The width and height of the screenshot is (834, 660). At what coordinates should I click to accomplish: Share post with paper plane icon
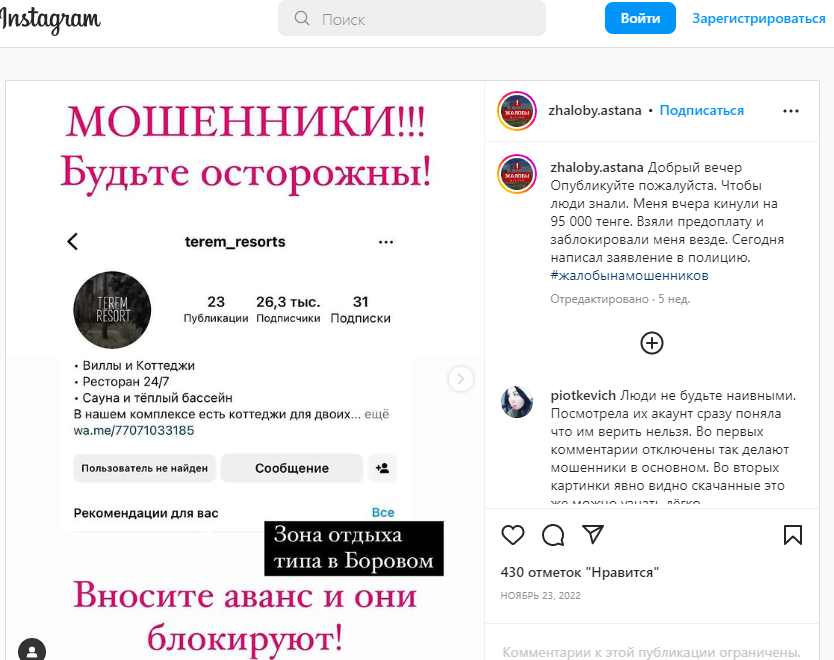coord(593,534)
